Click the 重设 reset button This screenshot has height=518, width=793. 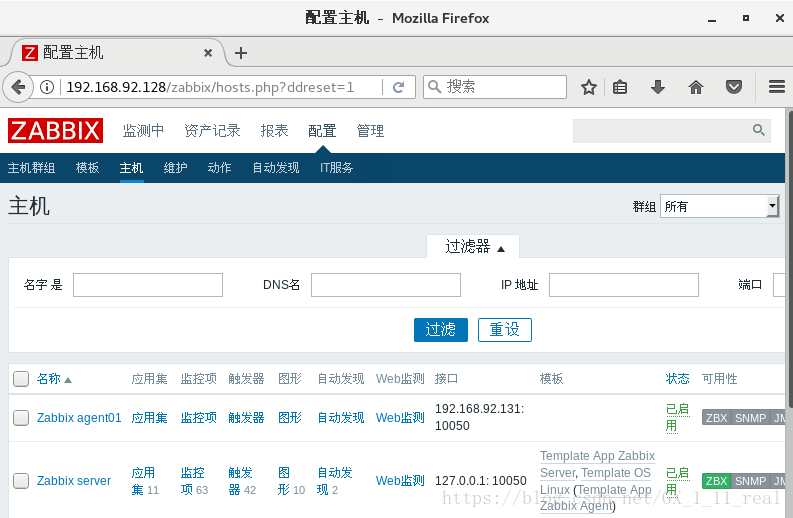[x=505, y=330]
